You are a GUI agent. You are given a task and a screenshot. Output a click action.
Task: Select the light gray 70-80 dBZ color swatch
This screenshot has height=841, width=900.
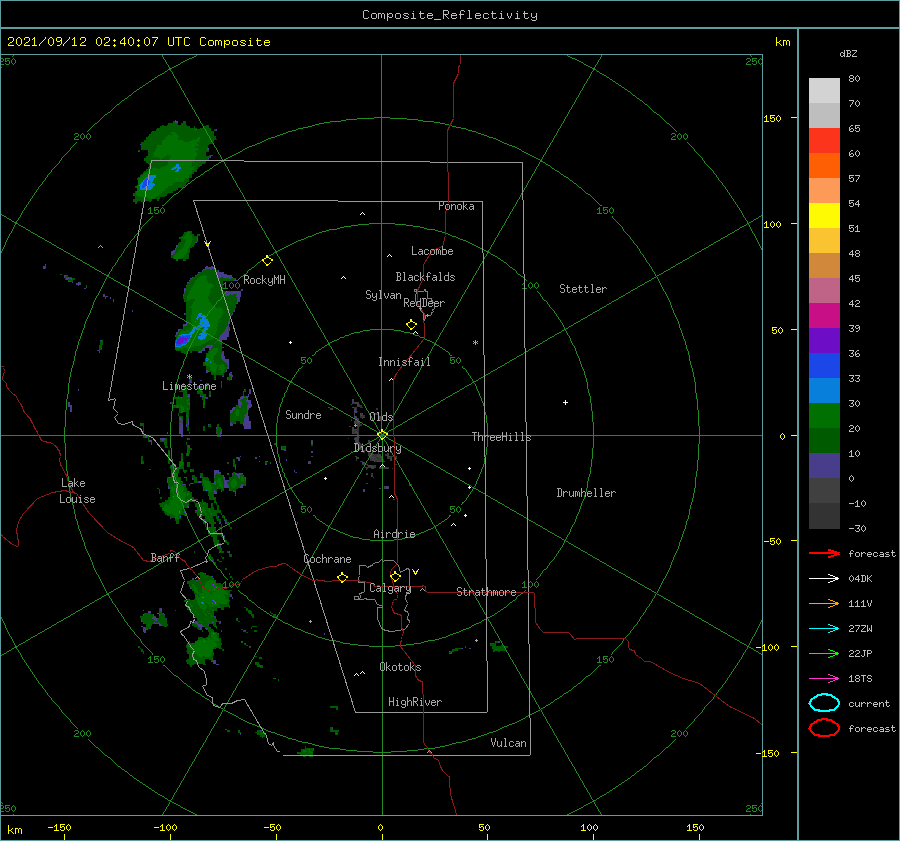824,91
